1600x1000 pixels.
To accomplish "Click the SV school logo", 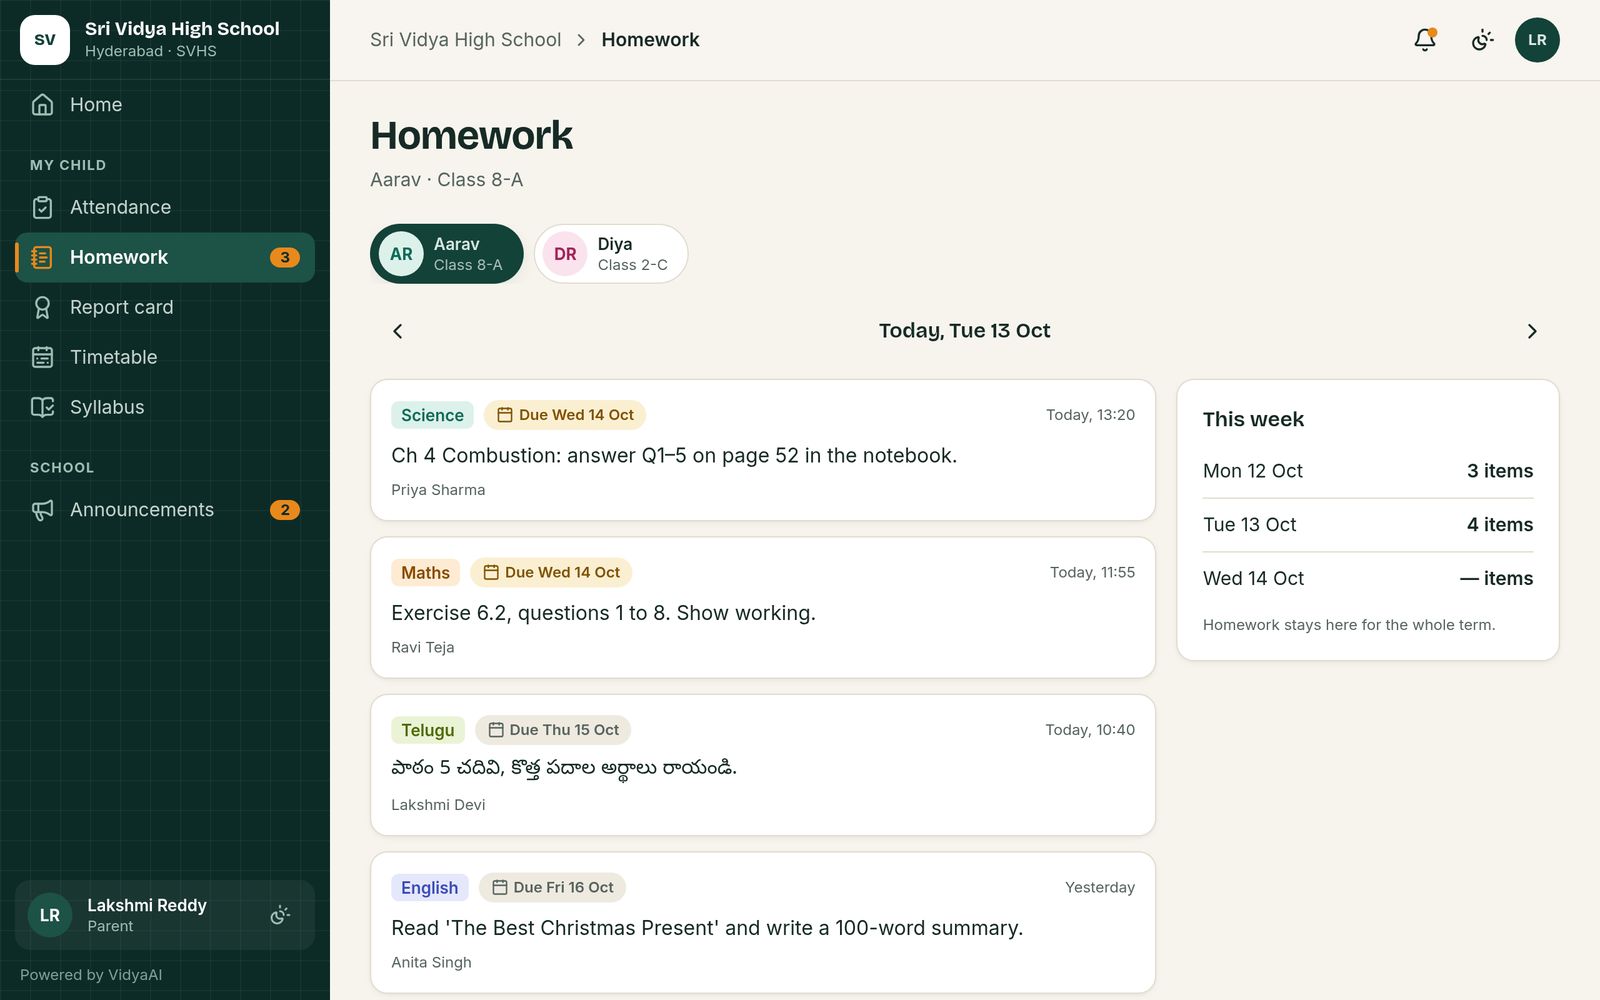I will (x=45, y=40).
